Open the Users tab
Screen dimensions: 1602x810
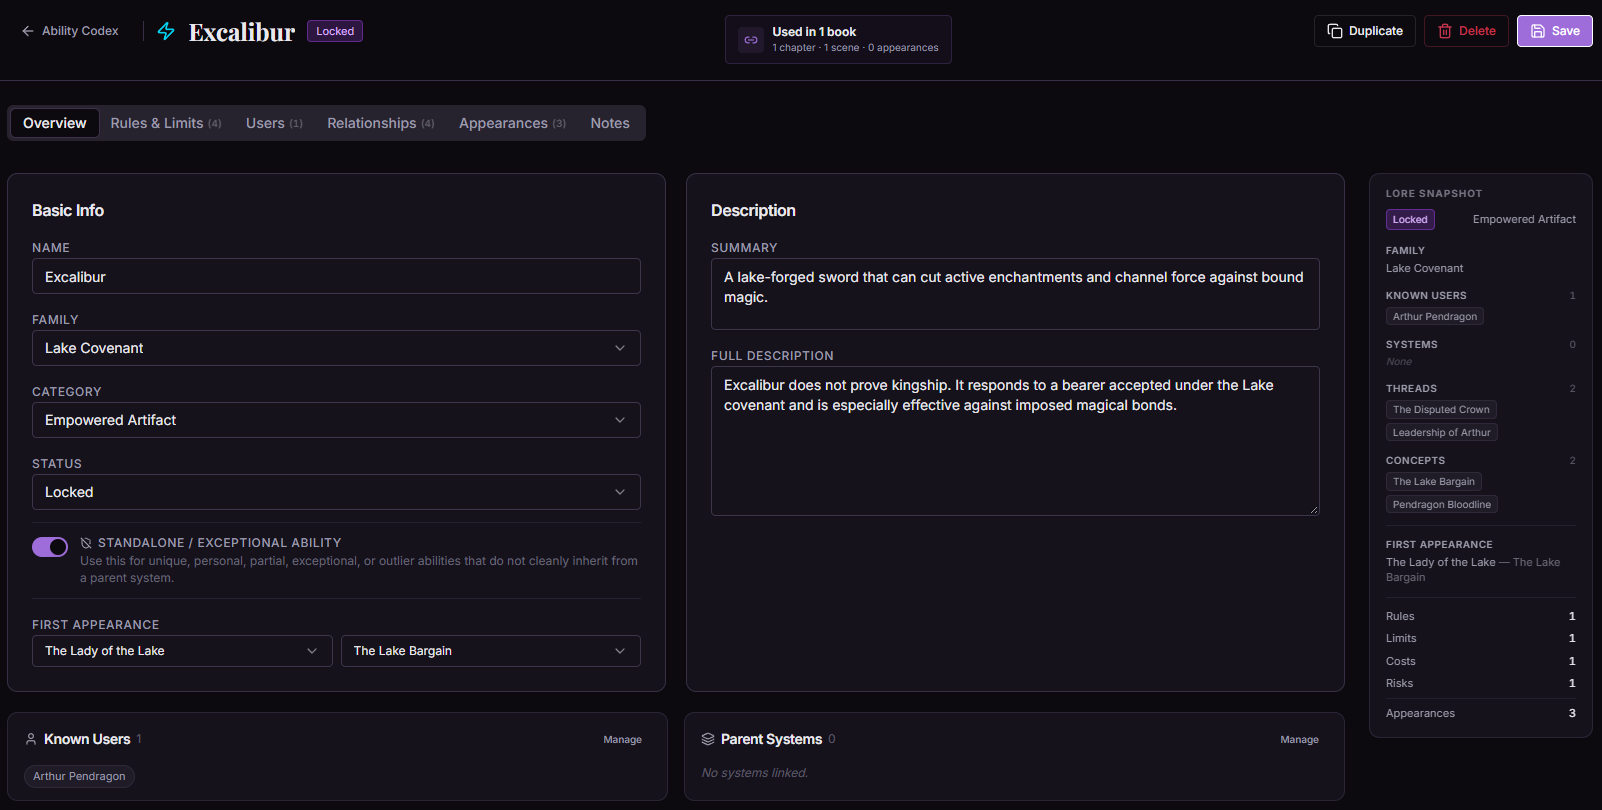pyautogui.click(x=274, y=123)
